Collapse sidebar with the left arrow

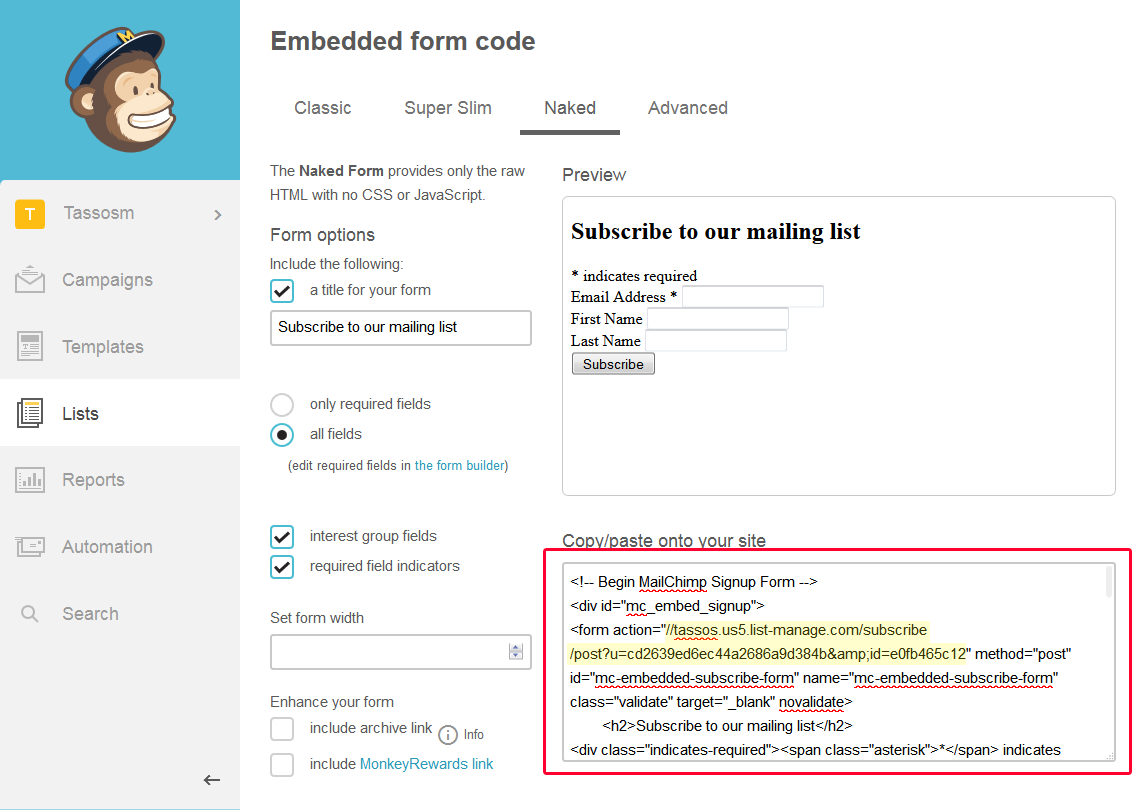coord(211,780)
